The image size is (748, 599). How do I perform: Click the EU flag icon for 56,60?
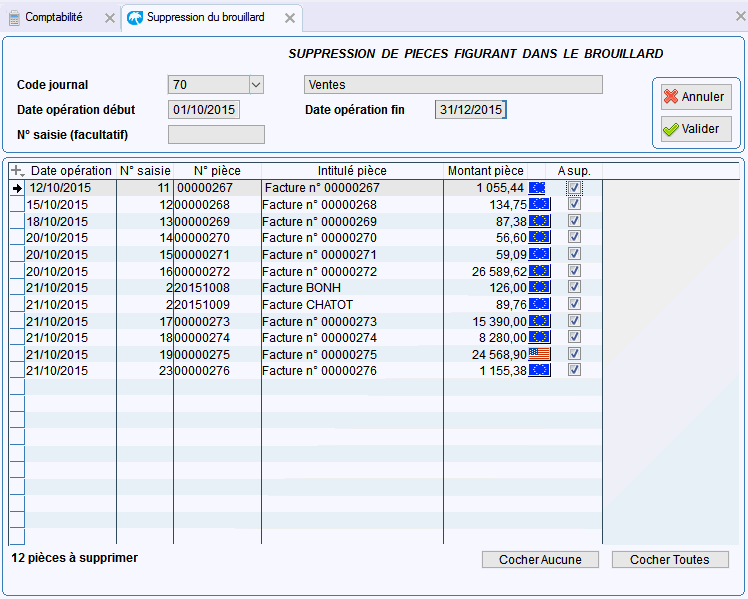pos(540,237)
